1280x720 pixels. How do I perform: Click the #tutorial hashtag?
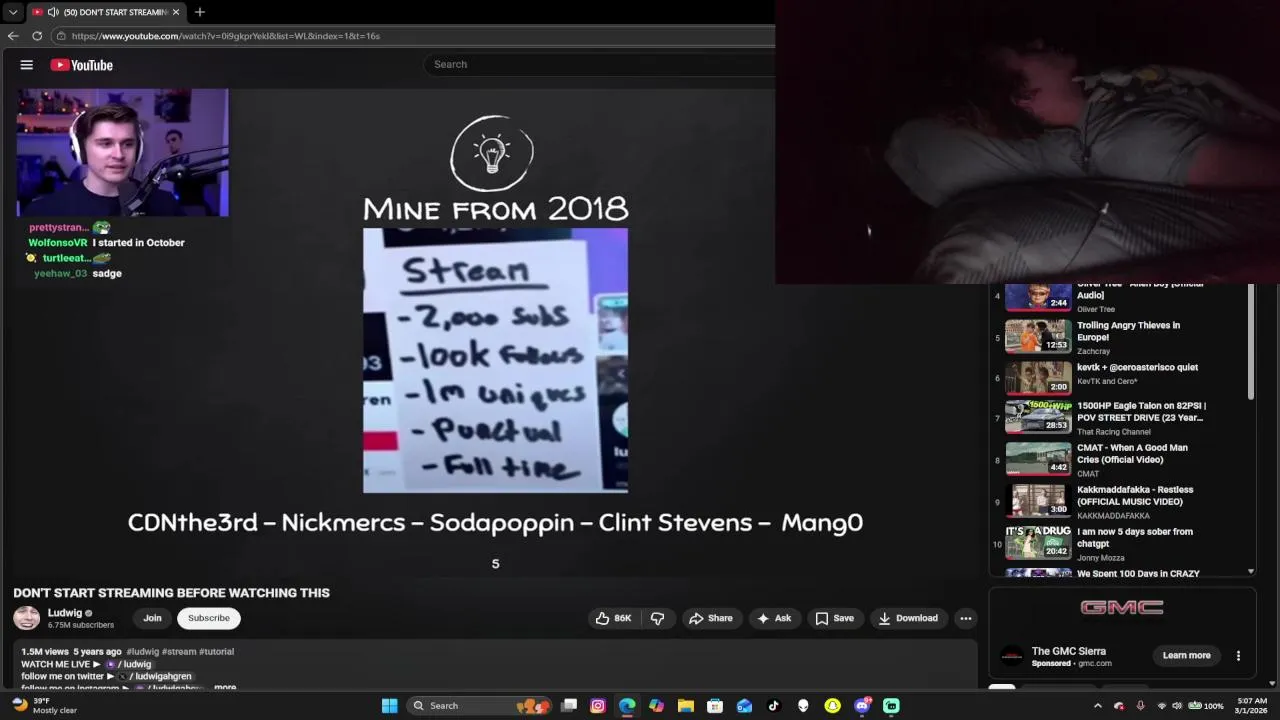pos(216,652)
